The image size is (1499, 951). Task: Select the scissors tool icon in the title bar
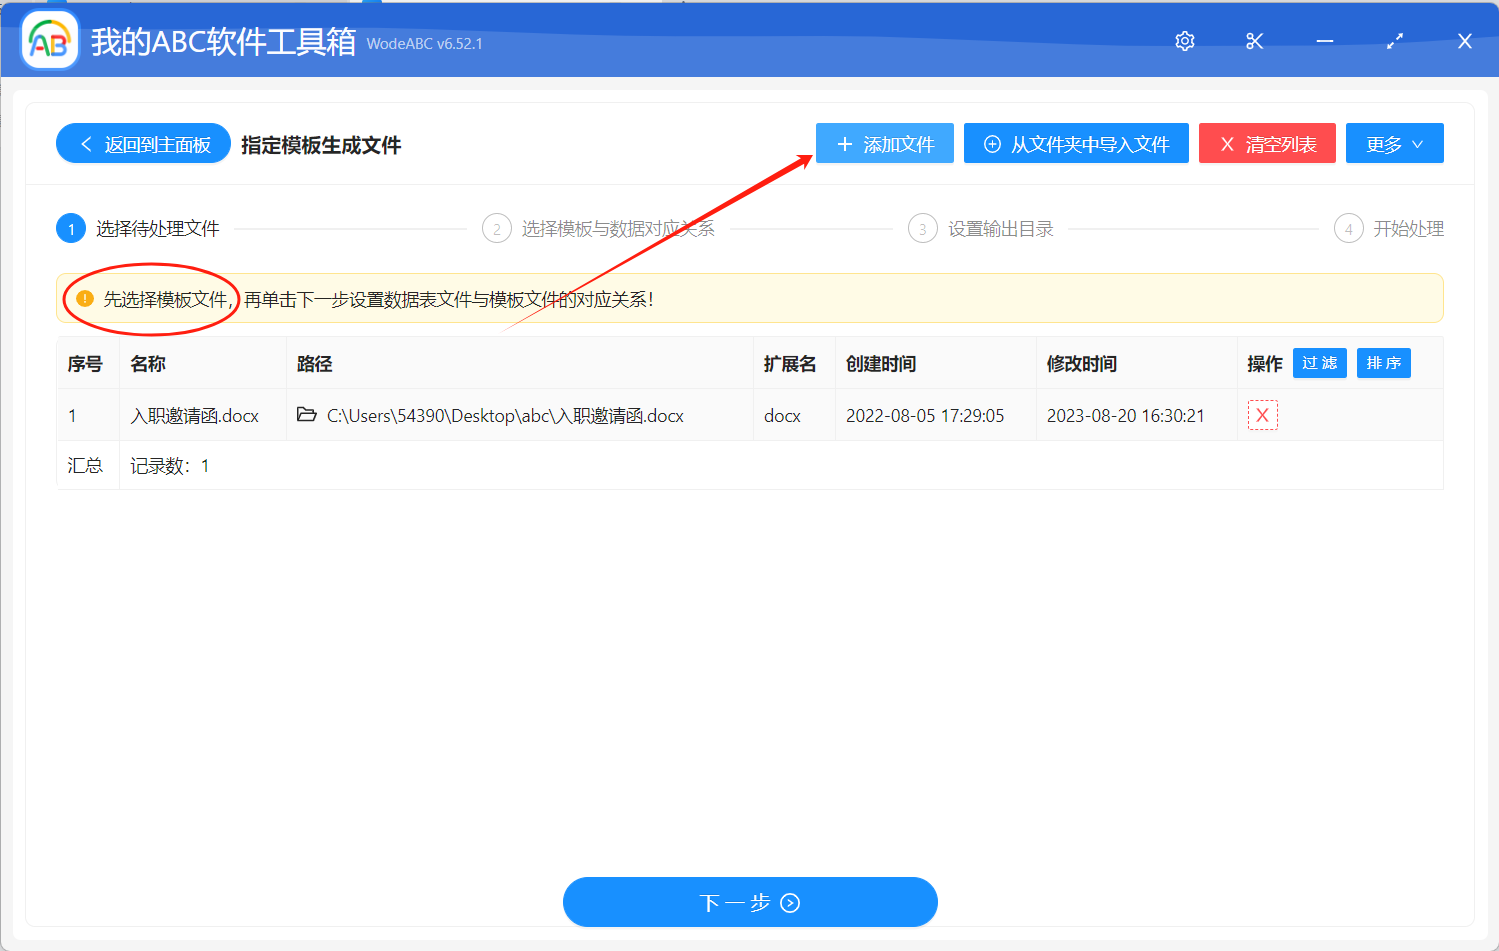point(1254,41)
